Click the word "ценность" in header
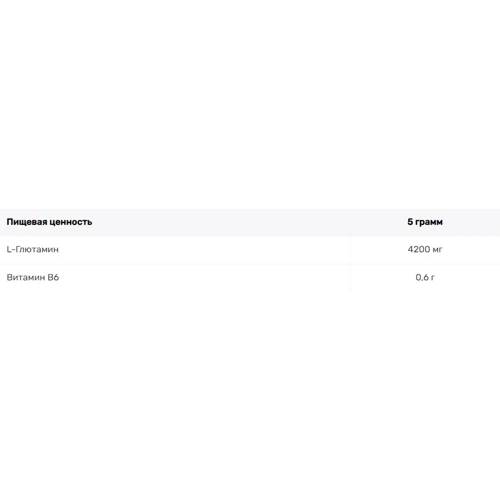This screenshot has width=500, height=500. 71,222
